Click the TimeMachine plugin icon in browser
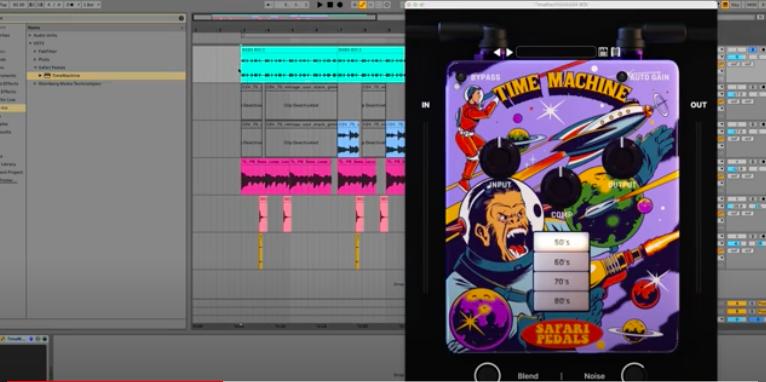The width and height of the screenshot is (766, 382). pos(47,76)
